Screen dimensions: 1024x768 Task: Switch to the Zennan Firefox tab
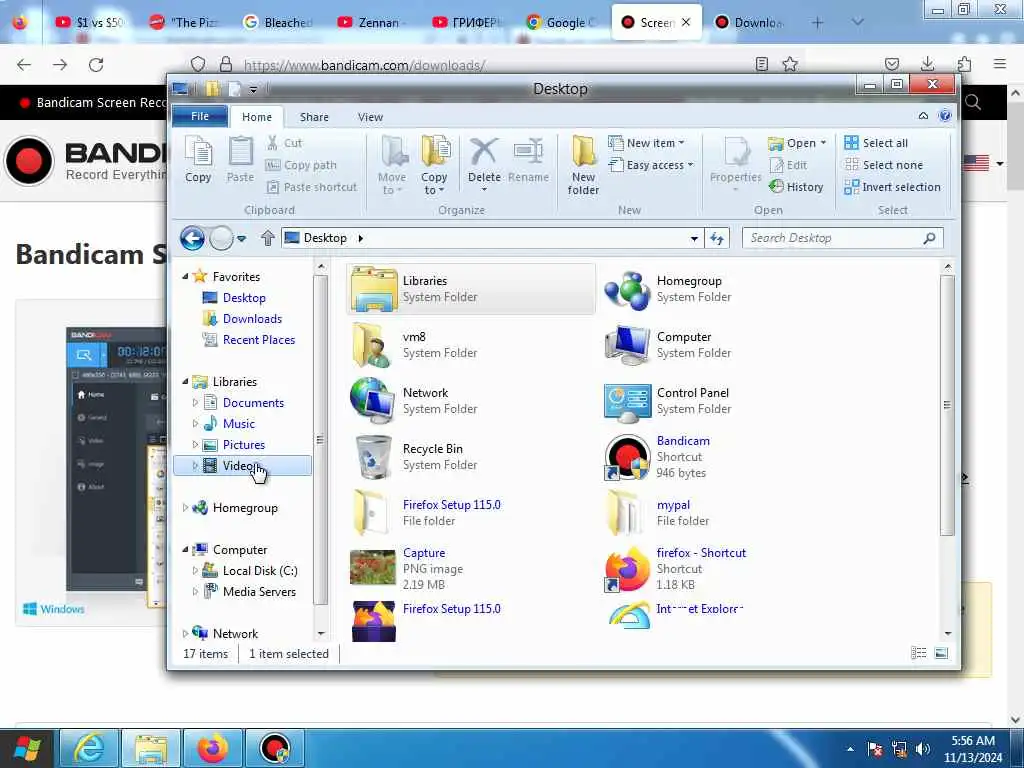(370, 22)
